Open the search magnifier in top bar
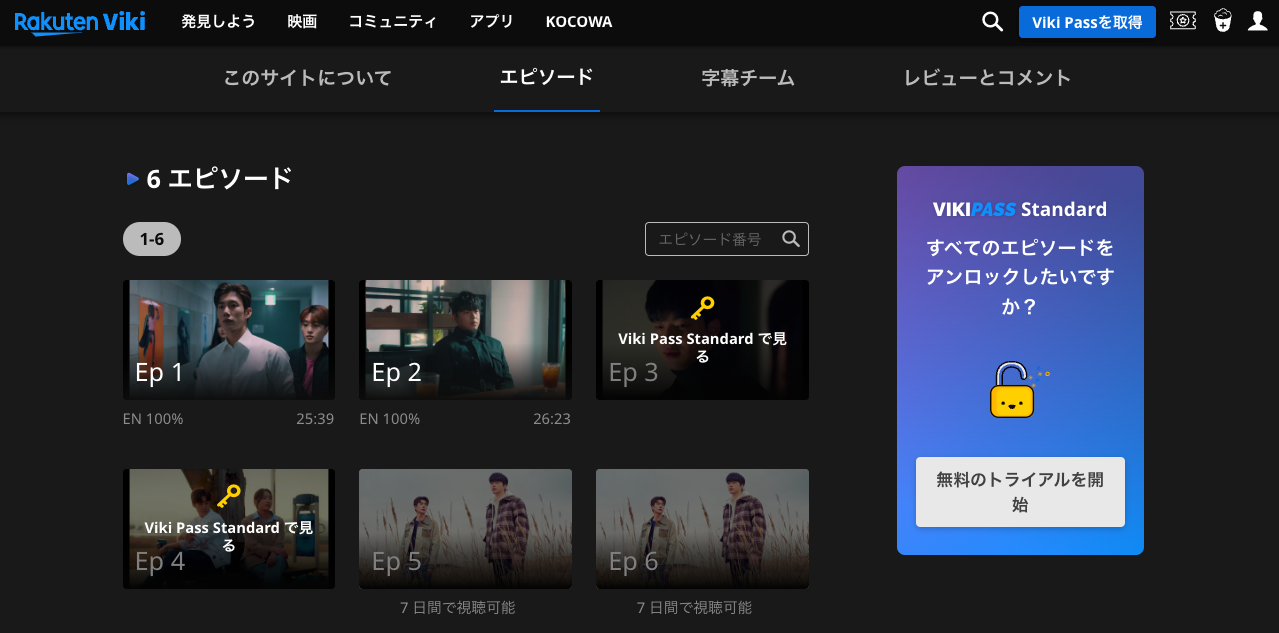Image resolution: width=1279 pixels, height=633 pixels. [992, 21]
